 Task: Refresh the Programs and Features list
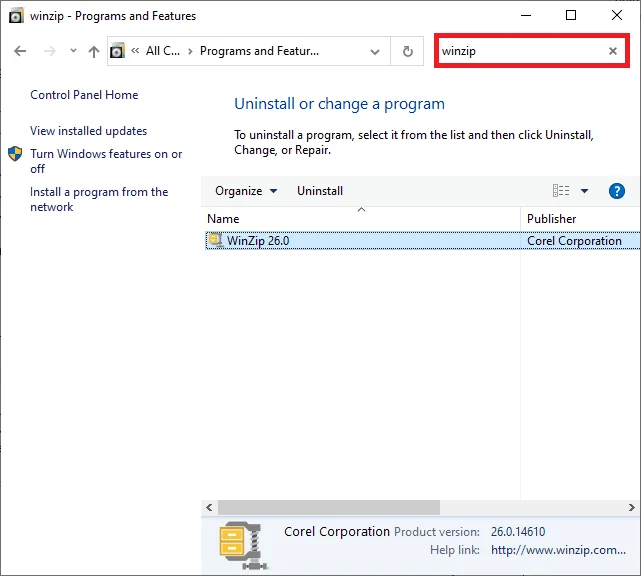coord(407,52)
